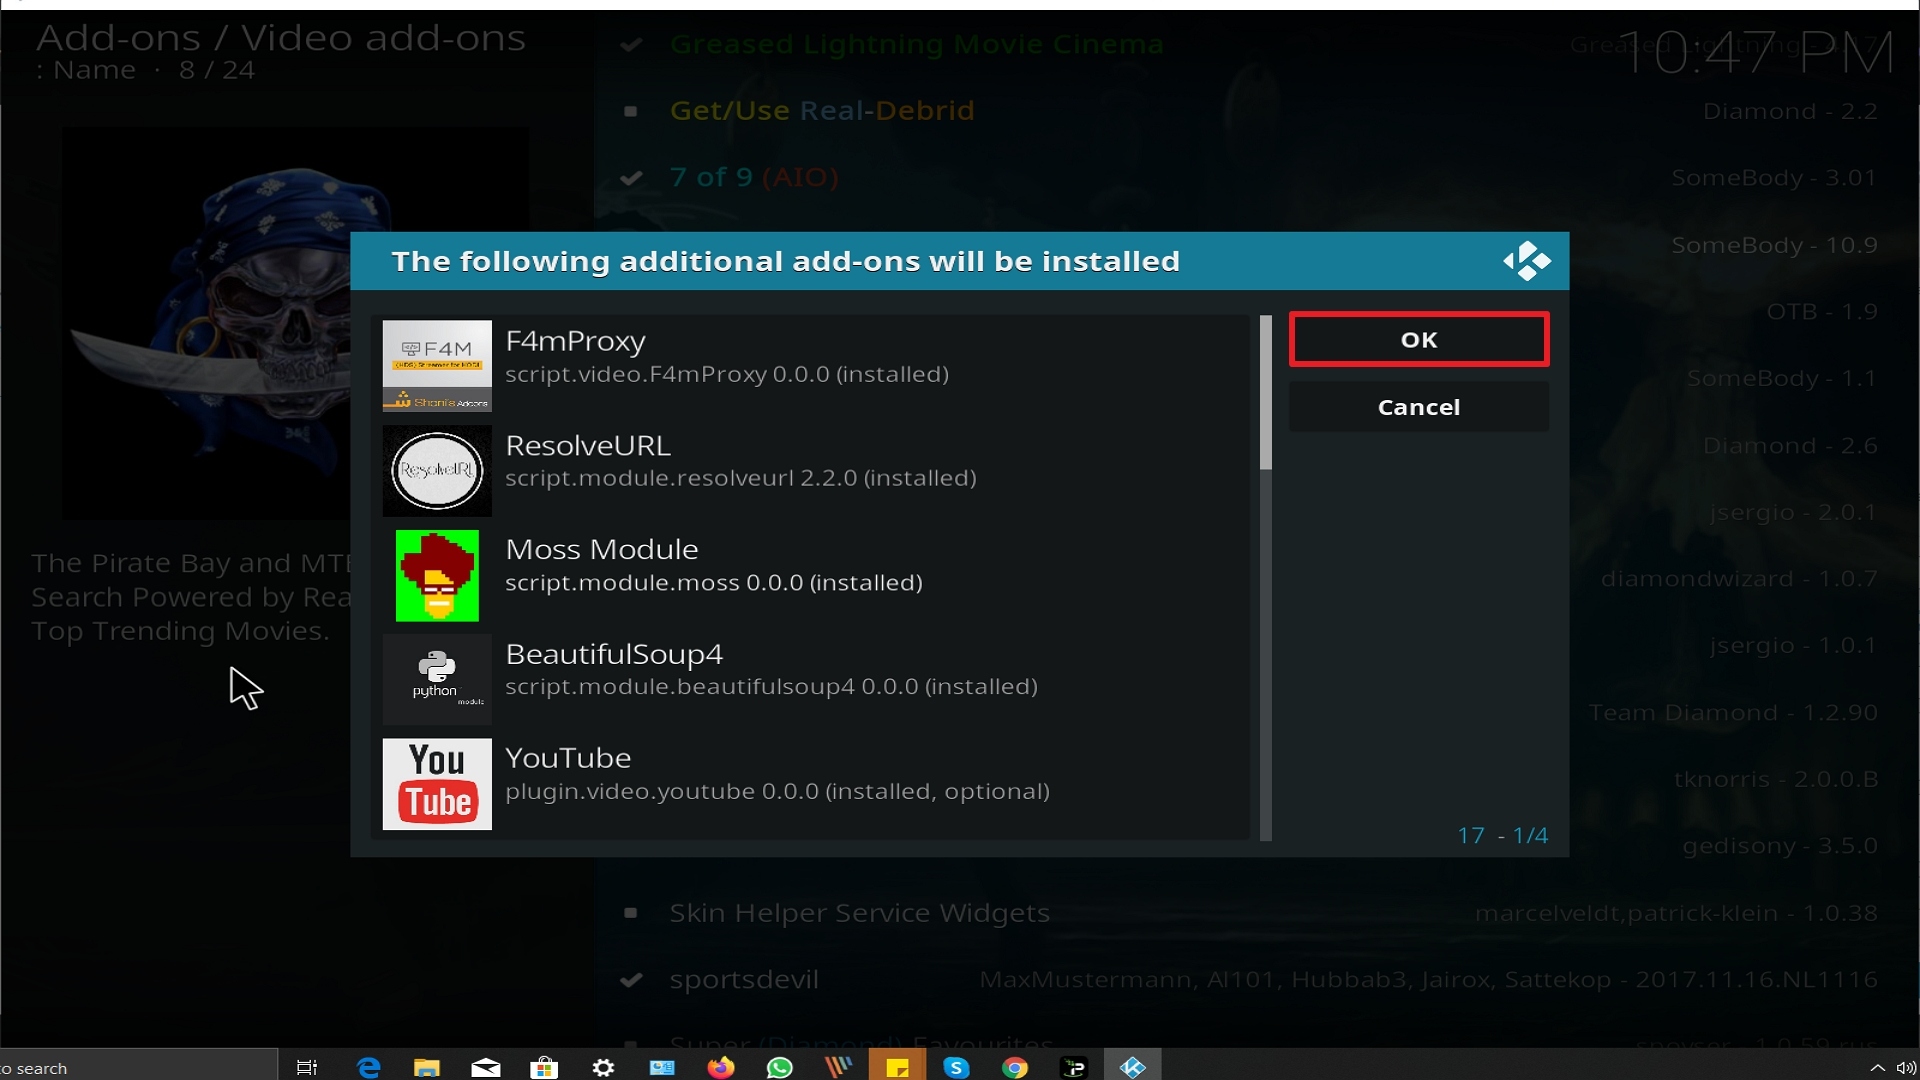Viewport: 1920px width, 1080px height.
Task: Click square bullet beside Skin Helper Service Widgets
Action: pos(631,912)
